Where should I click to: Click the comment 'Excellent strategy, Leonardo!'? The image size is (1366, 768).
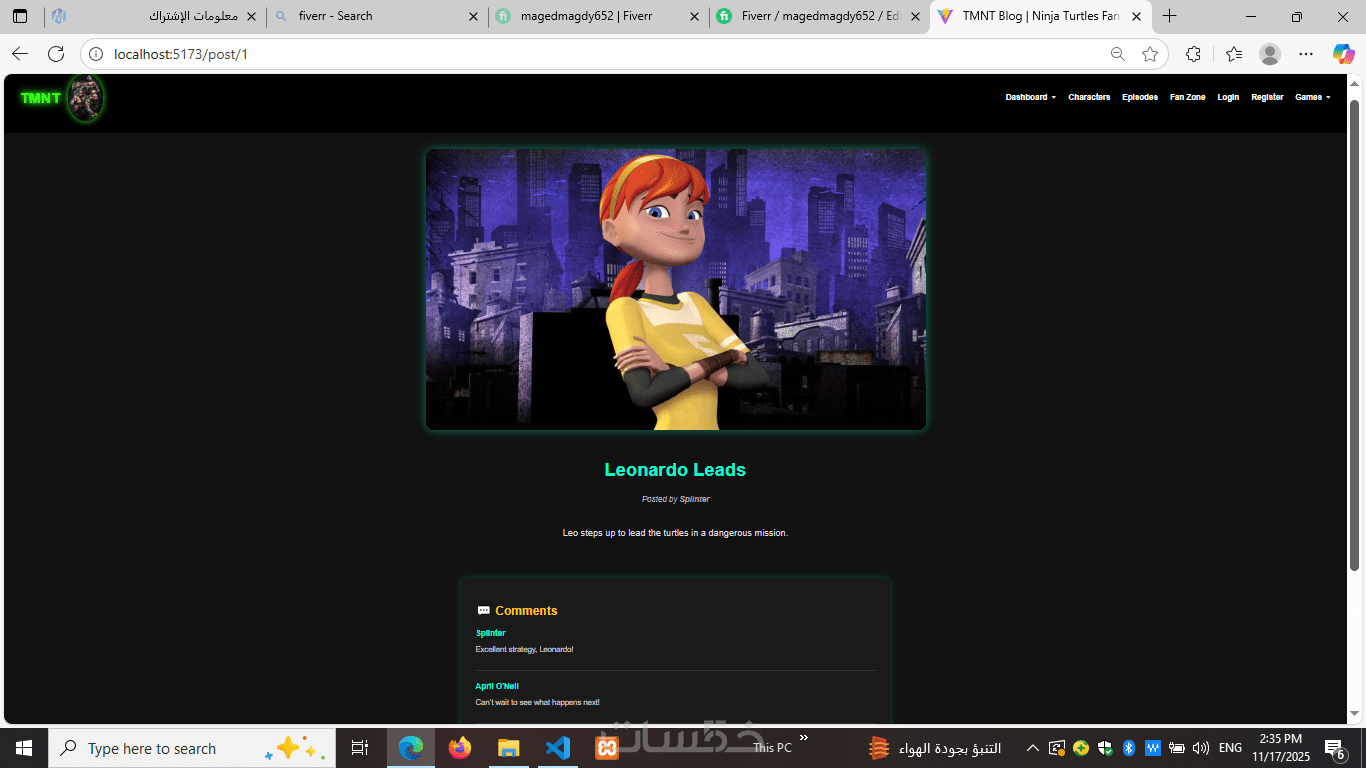pyautogui.click(x=525, y=650)
